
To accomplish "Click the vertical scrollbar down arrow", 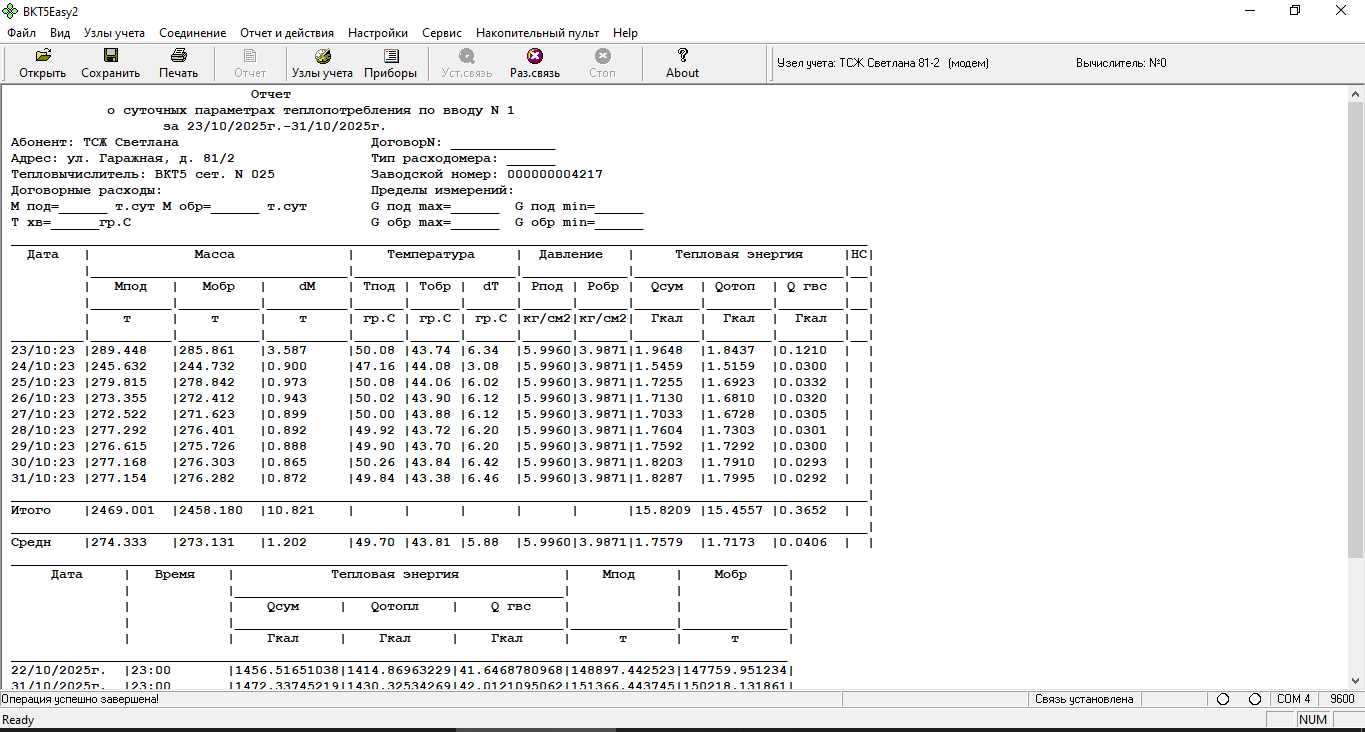I will coord(1355,681).
